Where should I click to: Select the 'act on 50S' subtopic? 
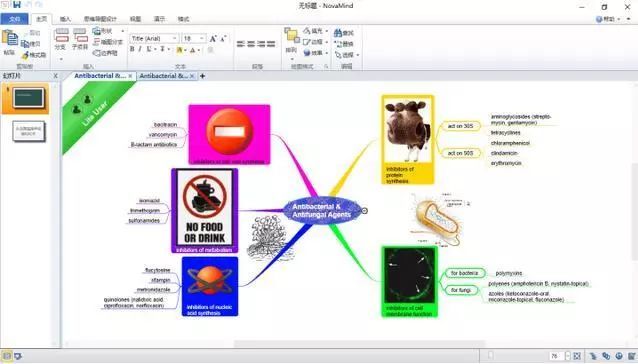pyautogui.click(x=461, y=153)
